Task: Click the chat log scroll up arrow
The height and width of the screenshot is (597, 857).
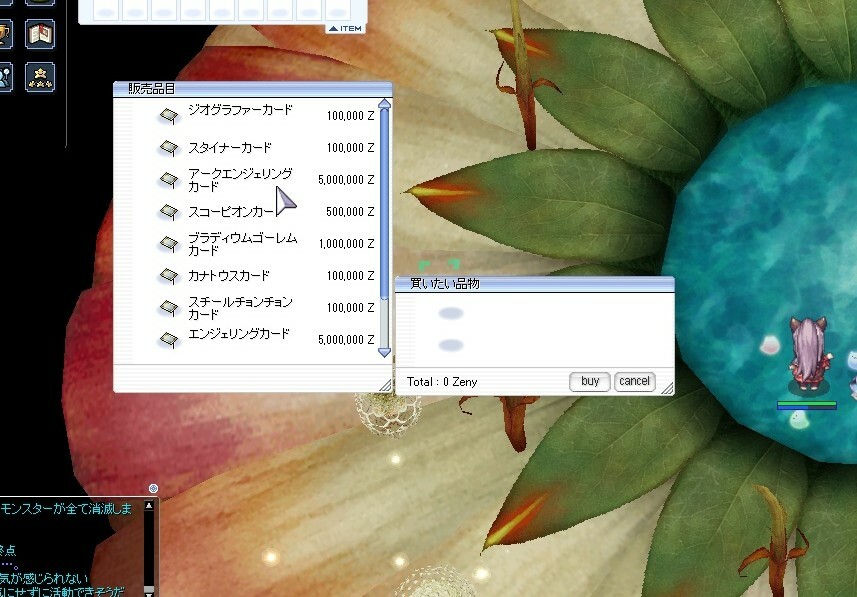Action: pyautogui.click(x=150, y=507)
